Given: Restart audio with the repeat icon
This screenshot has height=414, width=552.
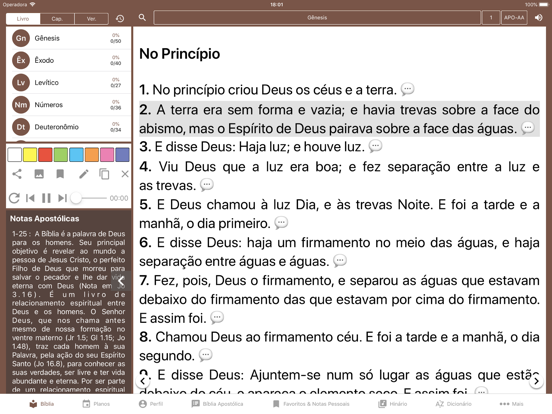Looking at the screenshot, I should point(14,198).
